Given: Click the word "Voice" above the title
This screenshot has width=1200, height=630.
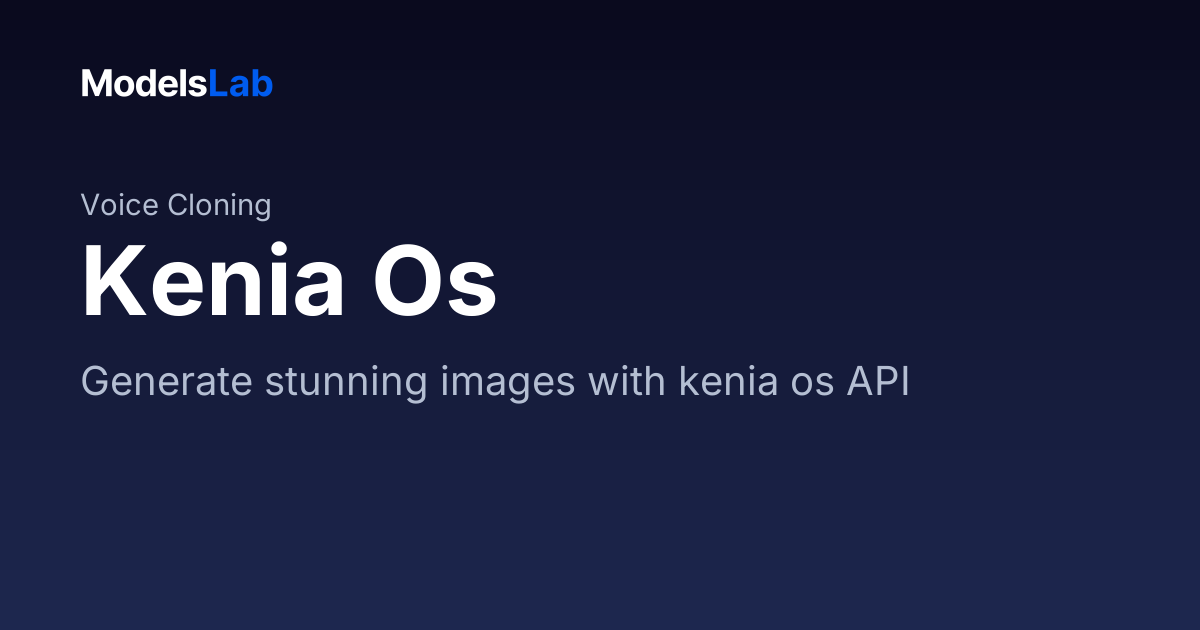Looking at the screenshot, I should pos(119,205).
